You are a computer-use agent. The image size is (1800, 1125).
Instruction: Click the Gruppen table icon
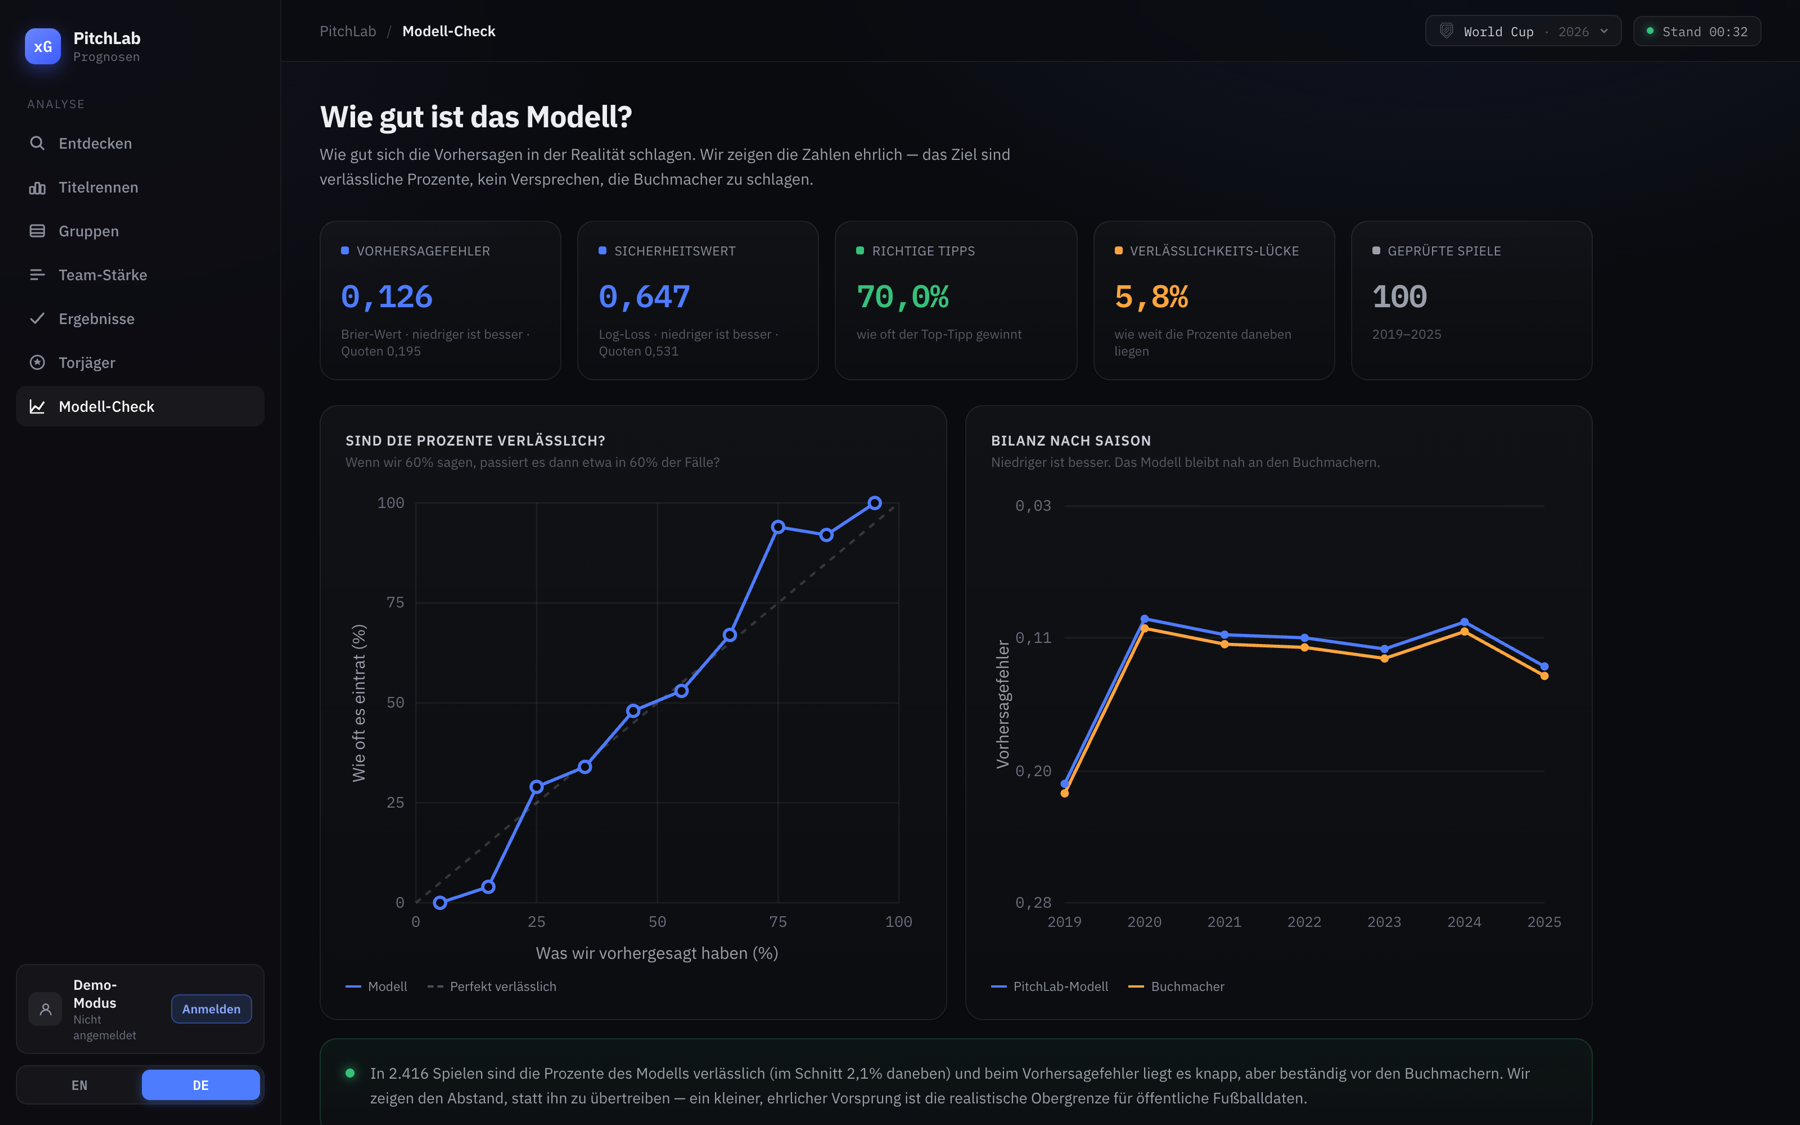[x=37, y=231]
